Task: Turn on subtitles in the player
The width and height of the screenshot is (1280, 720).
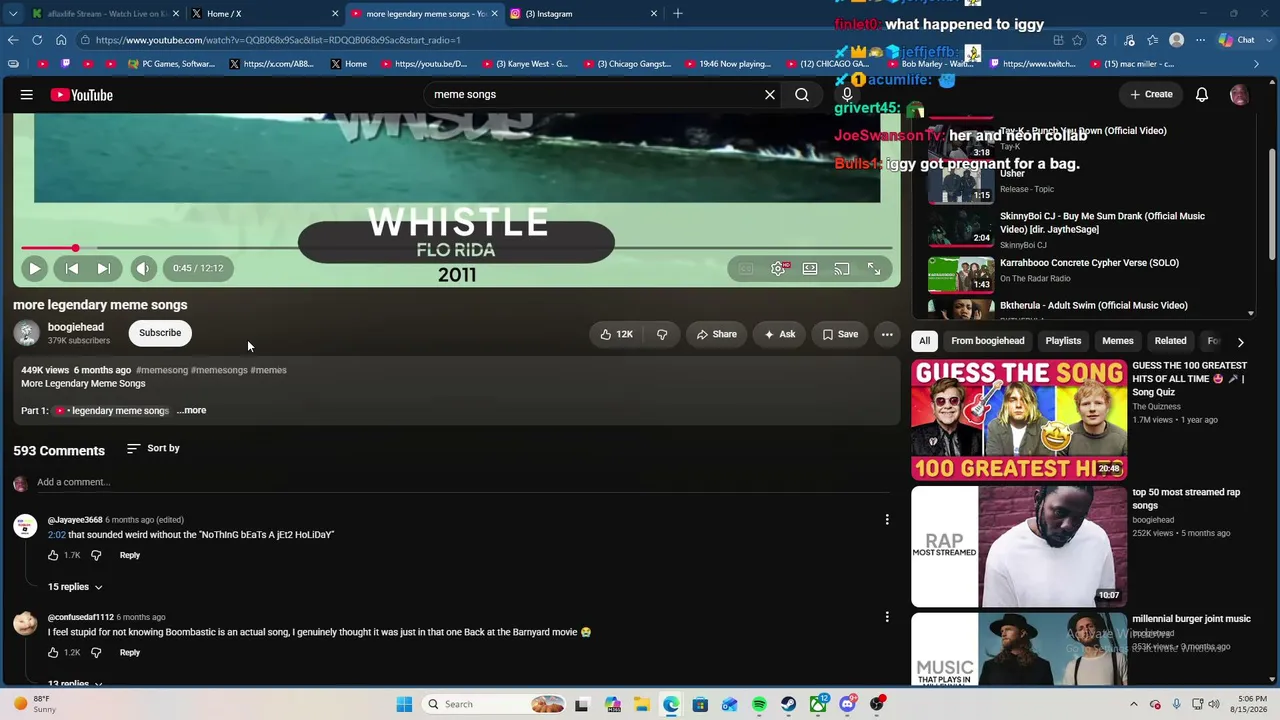Action: click(x=745, y=268)
